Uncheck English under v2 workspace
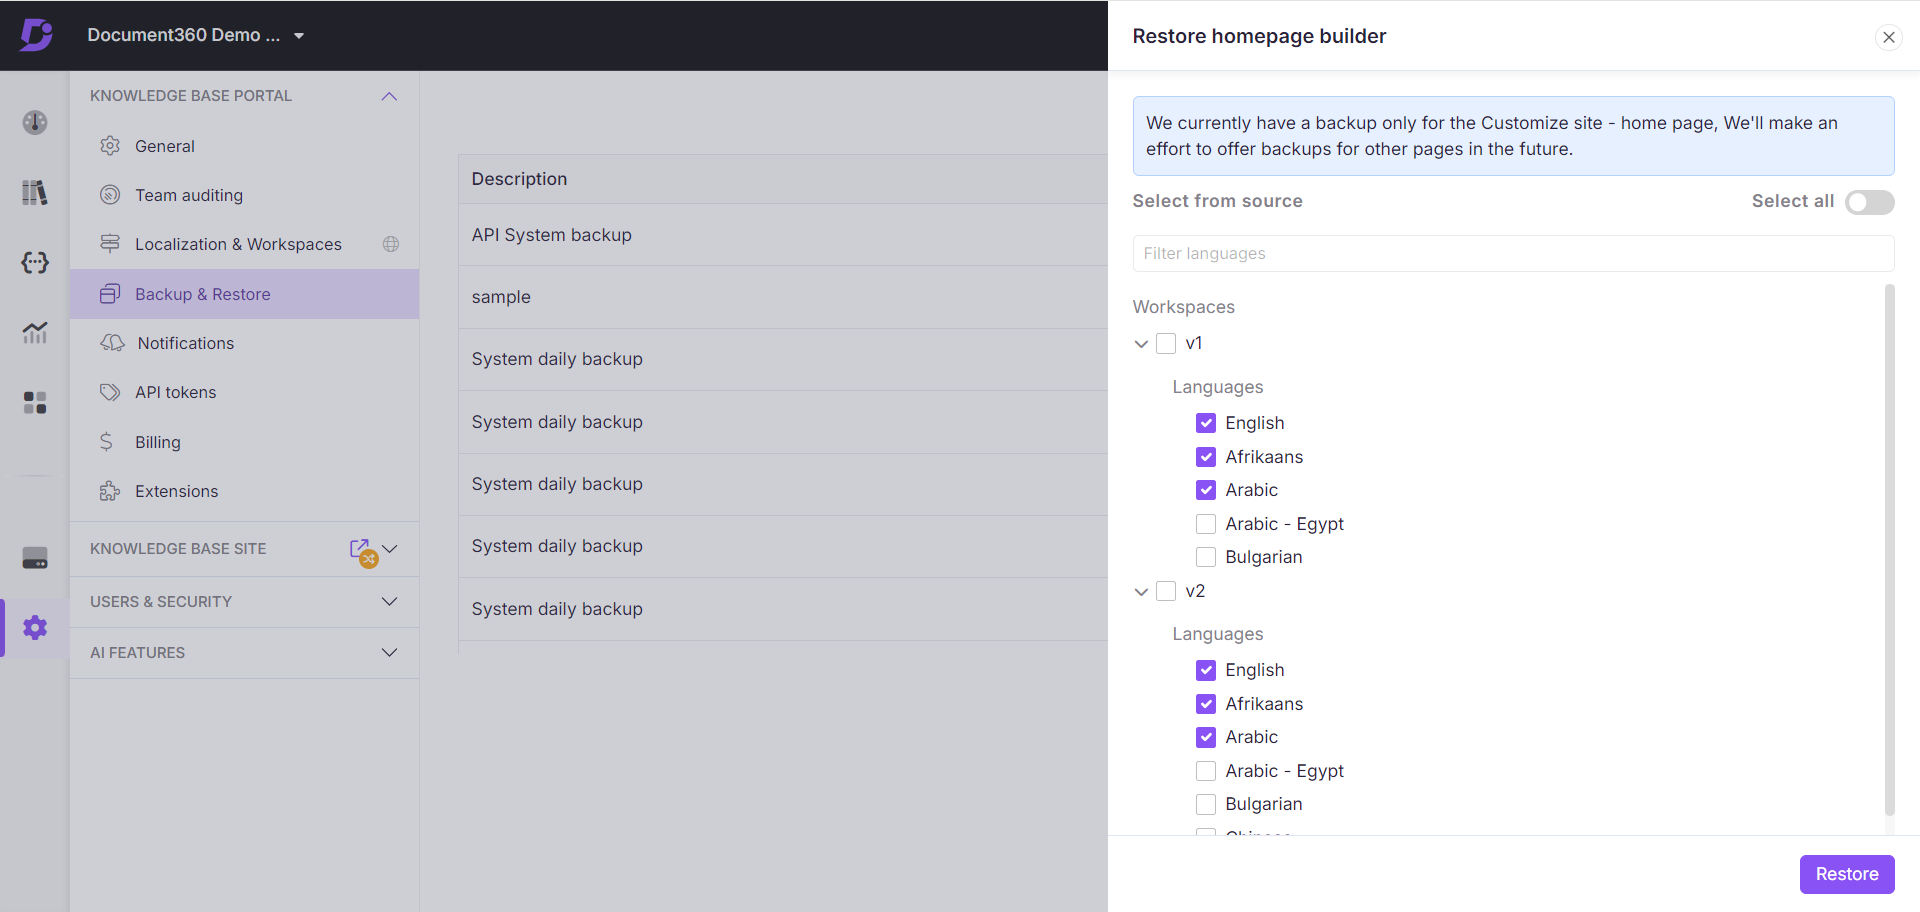The width and height of the screenshot is (1920, 912). tap(1206, 670)
